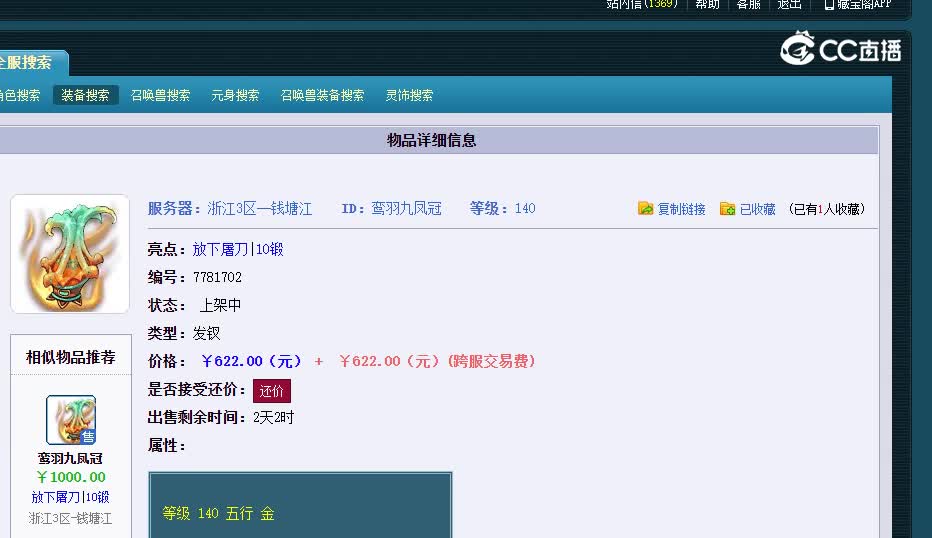Click the large 鸾羽九凤冠 item image

(x=70, y=254)
